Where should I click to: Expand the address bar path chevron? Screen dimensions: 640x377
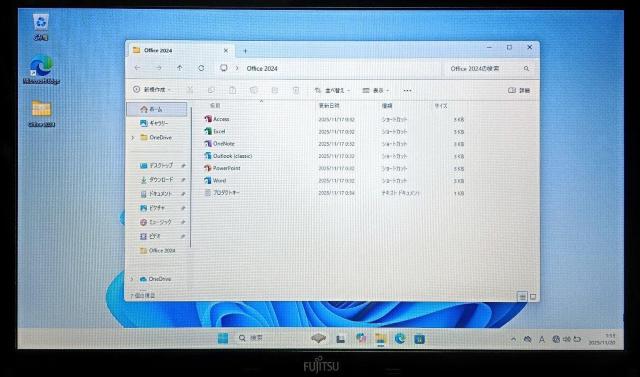tap(237, 69)
